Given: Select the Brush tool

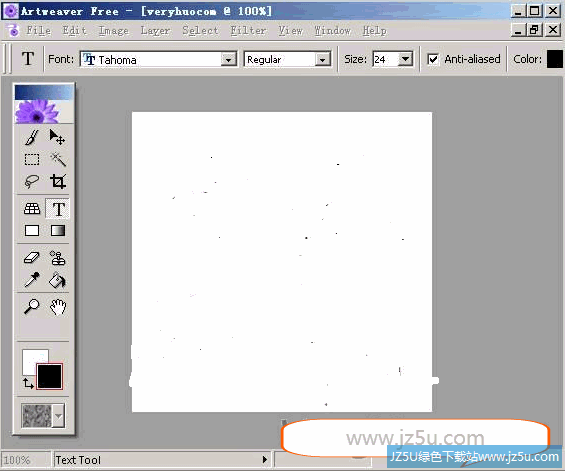Looking at the screenshot, I should coord(32,137).
